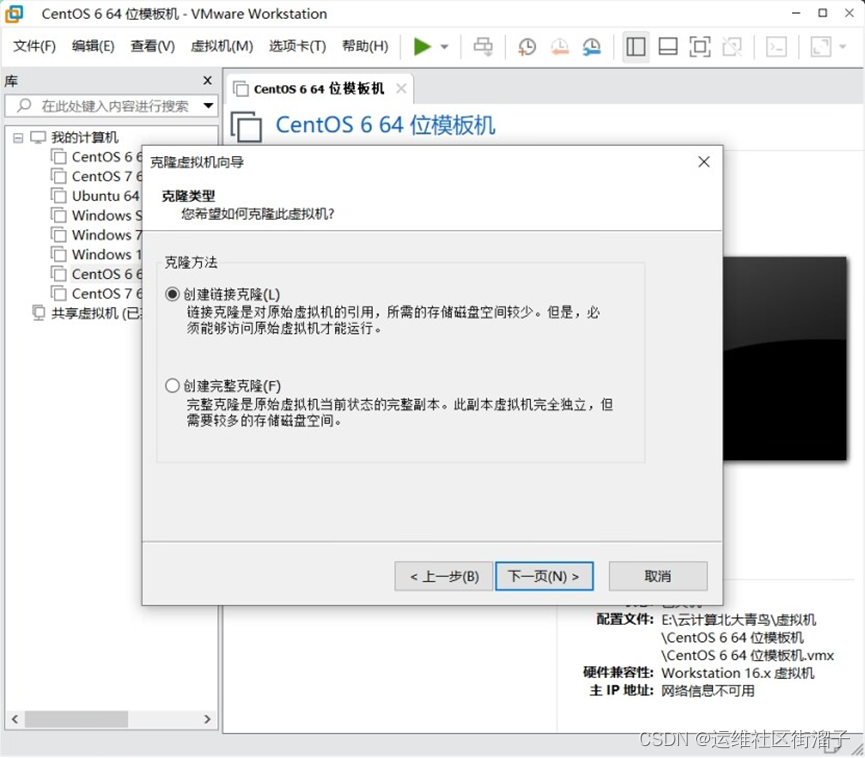Click the Unity mode toolbar icon
865x758 pixels.
click(x=732, y=47)
